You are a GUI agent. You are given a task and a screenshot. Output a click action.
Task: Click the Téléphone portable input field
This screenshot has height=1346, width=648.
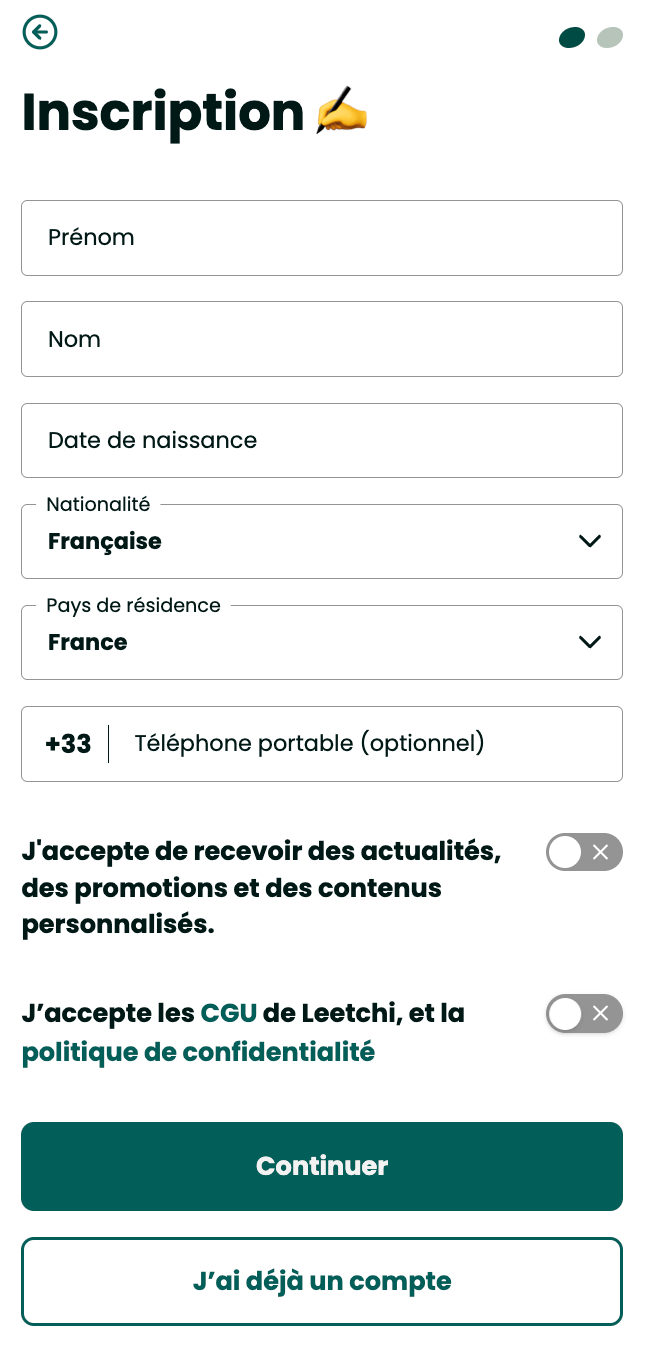(365, 744)
